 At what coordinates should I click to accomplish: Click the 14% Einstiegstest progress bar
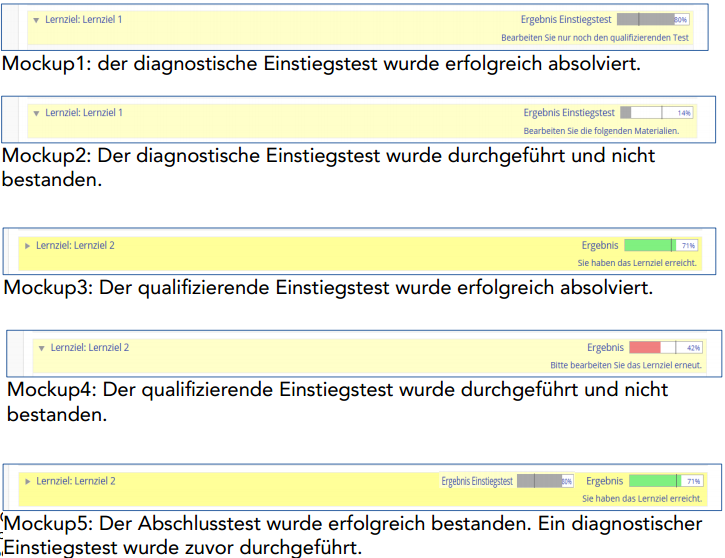click(x=656, y=113)
